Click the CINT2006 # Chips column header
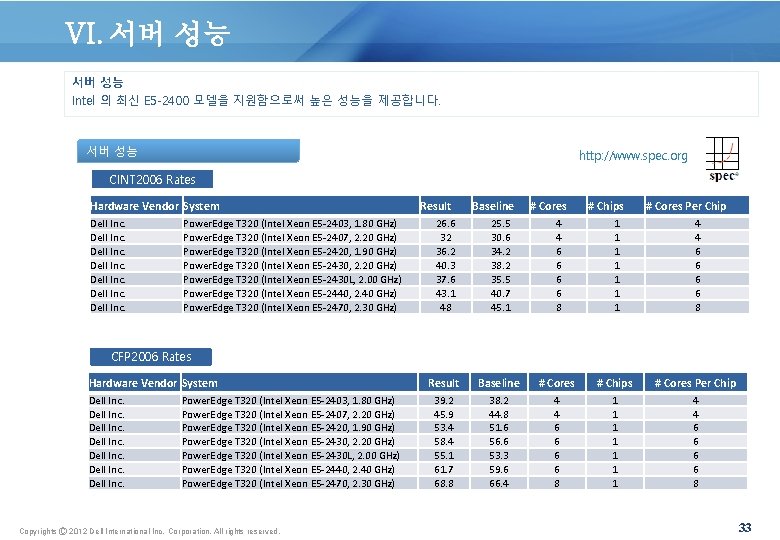This screenshot has width=780, height=540. (x=615, y=206)
